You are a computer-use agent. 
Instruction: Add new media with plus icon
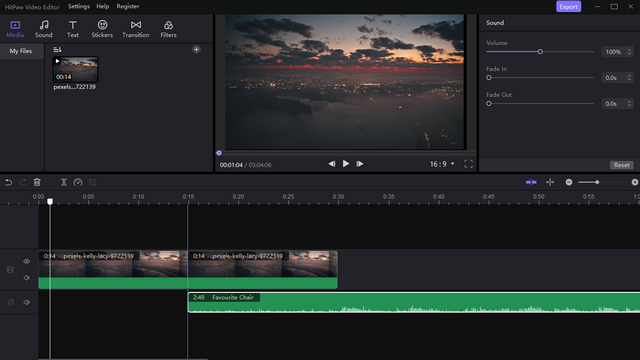[x=196, y=49]
